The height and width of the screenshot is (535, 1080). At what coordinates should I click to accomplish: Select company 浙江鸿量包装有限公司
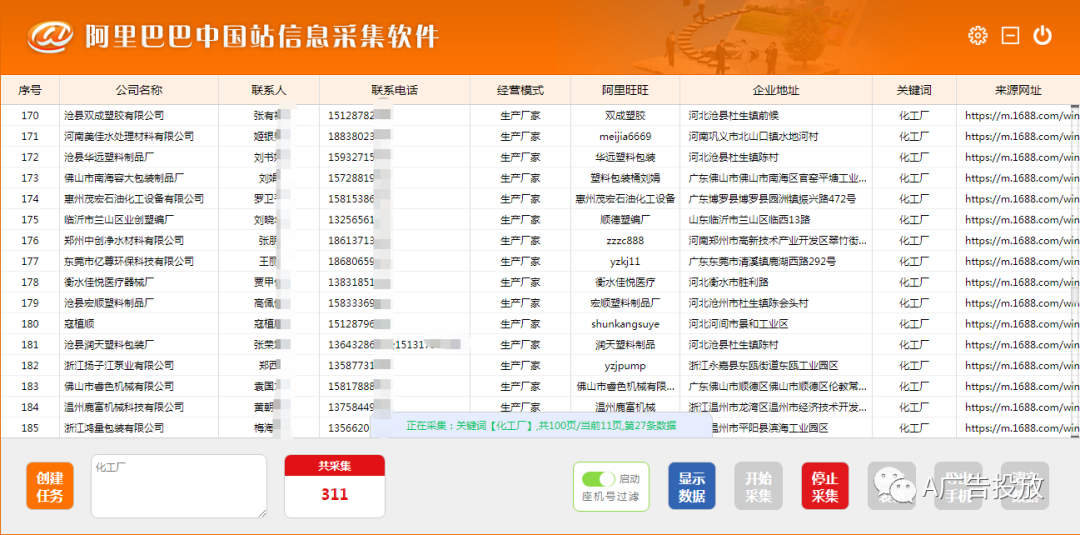pyautogui.click(x=114, y=428)
